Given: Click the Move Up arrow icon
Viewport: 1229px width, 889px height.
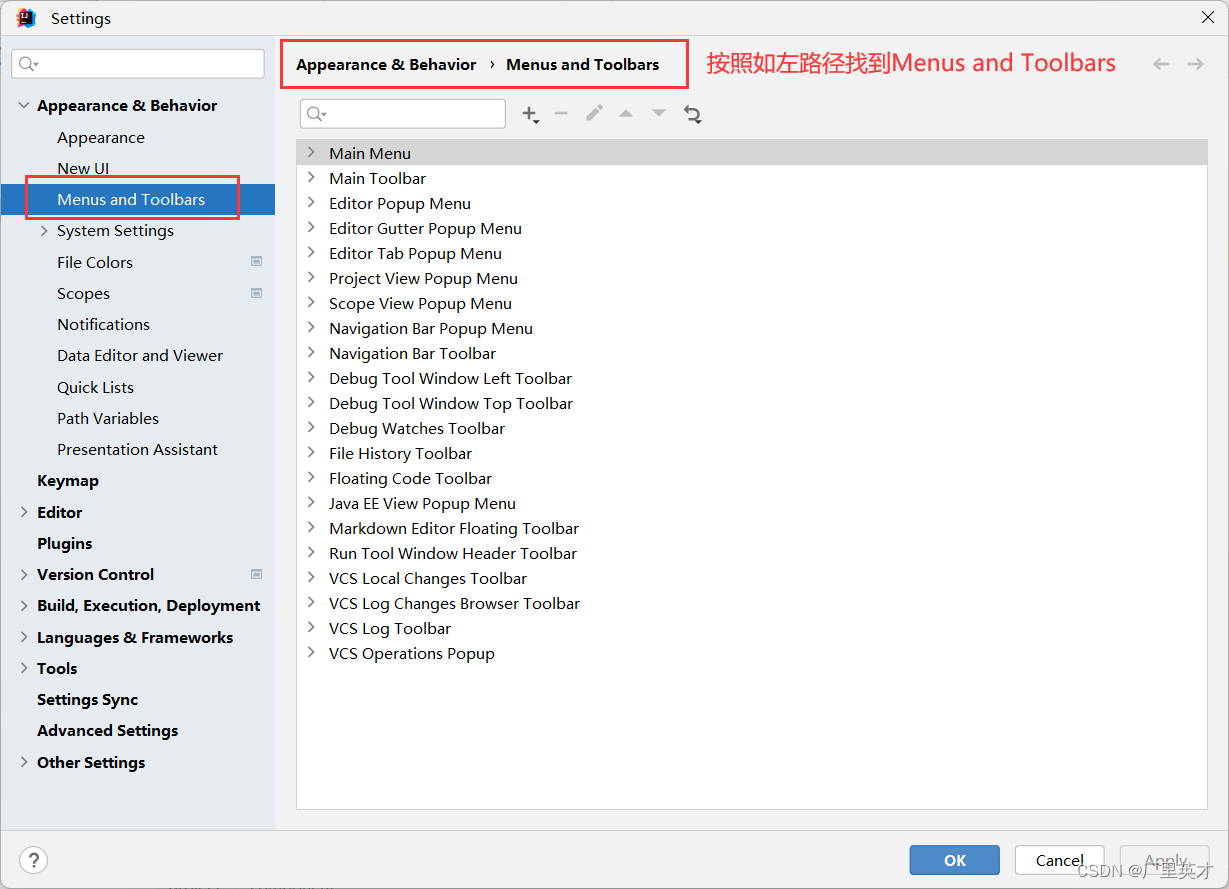Looking at the screenshot, I should coord(626,114).
